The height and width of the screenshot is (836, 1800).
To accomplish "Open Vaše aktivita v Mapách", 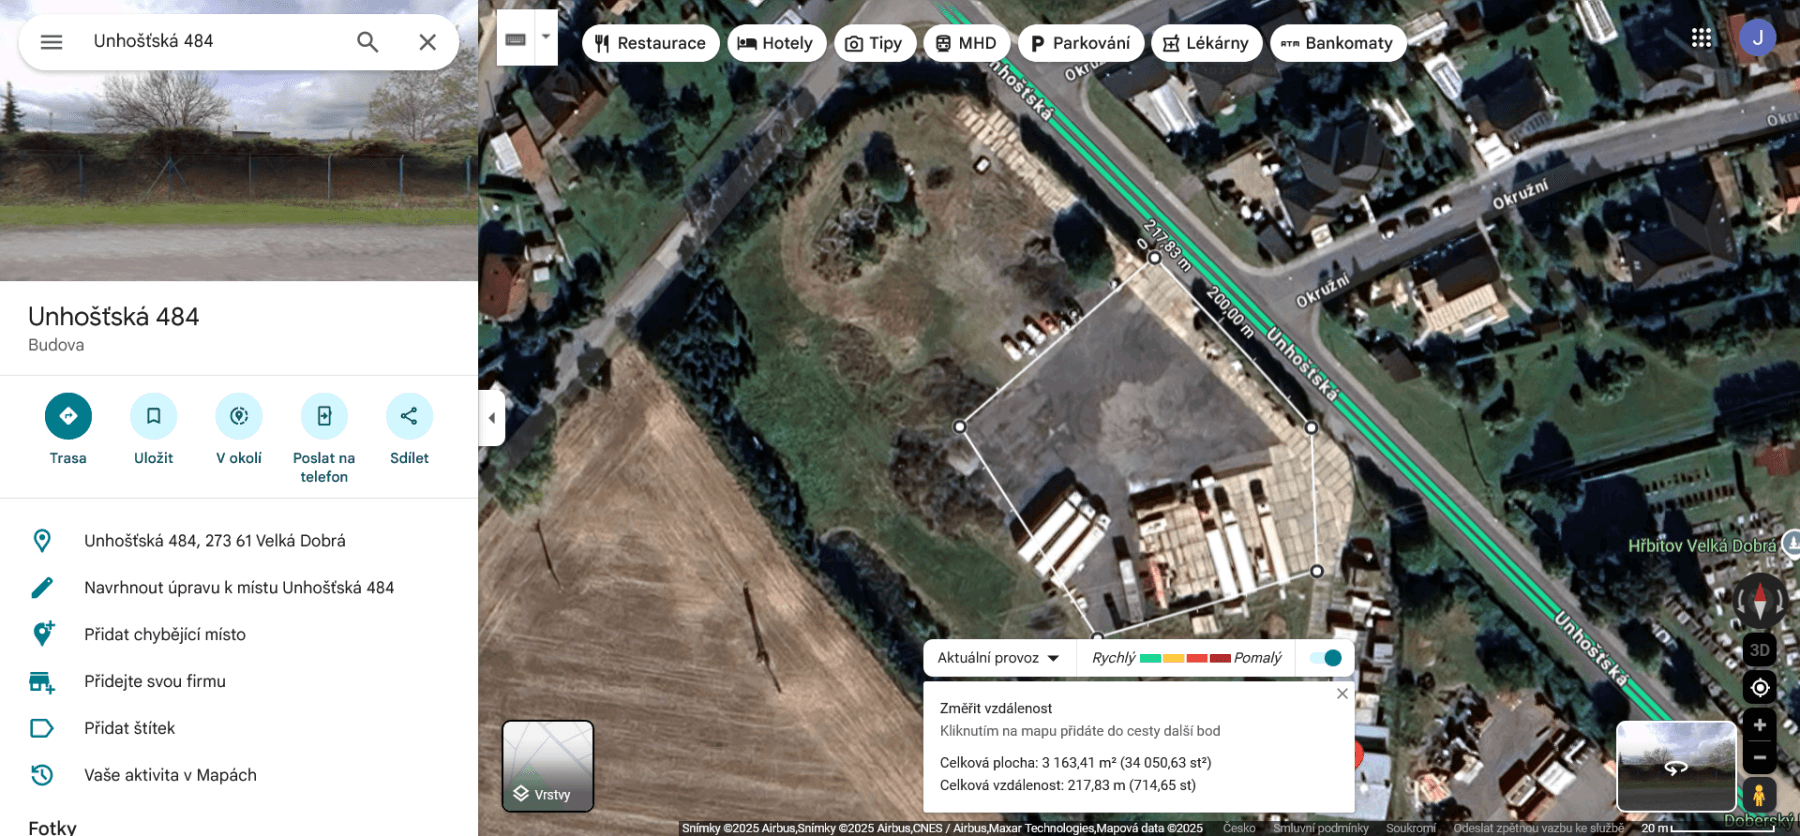I will 170,776.
